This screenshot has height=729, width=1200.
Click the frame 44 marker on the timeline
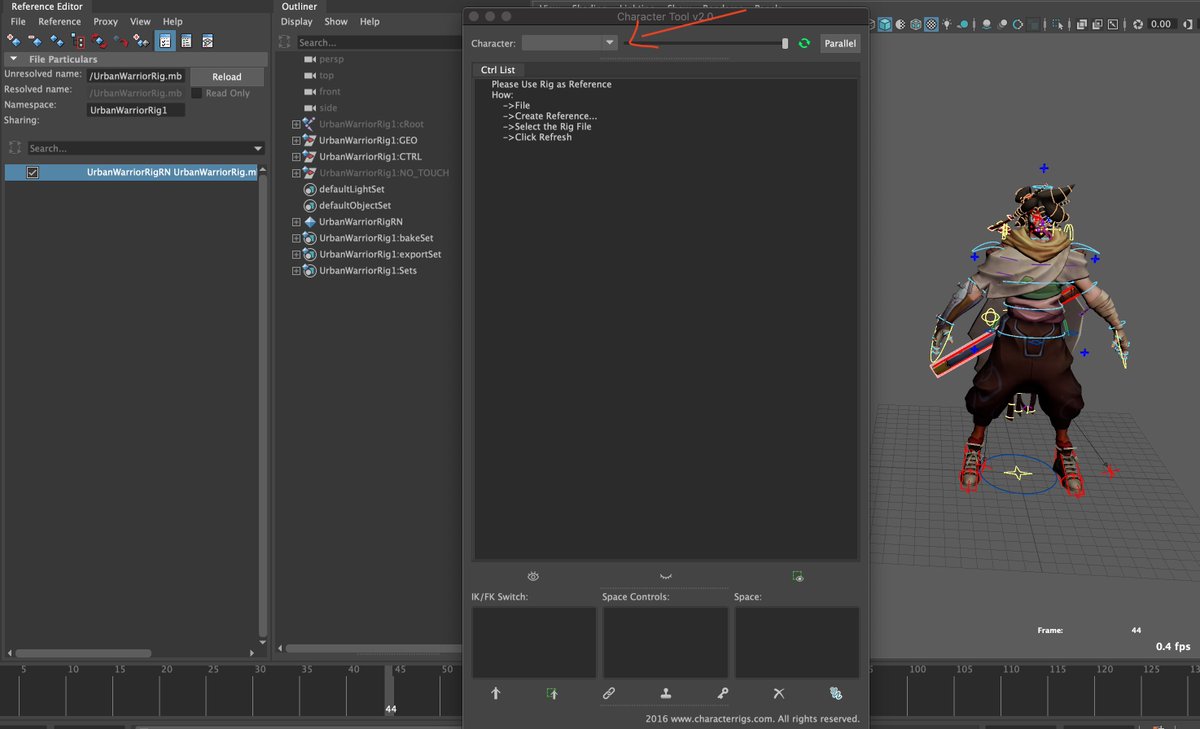click(x=391, y=692)
